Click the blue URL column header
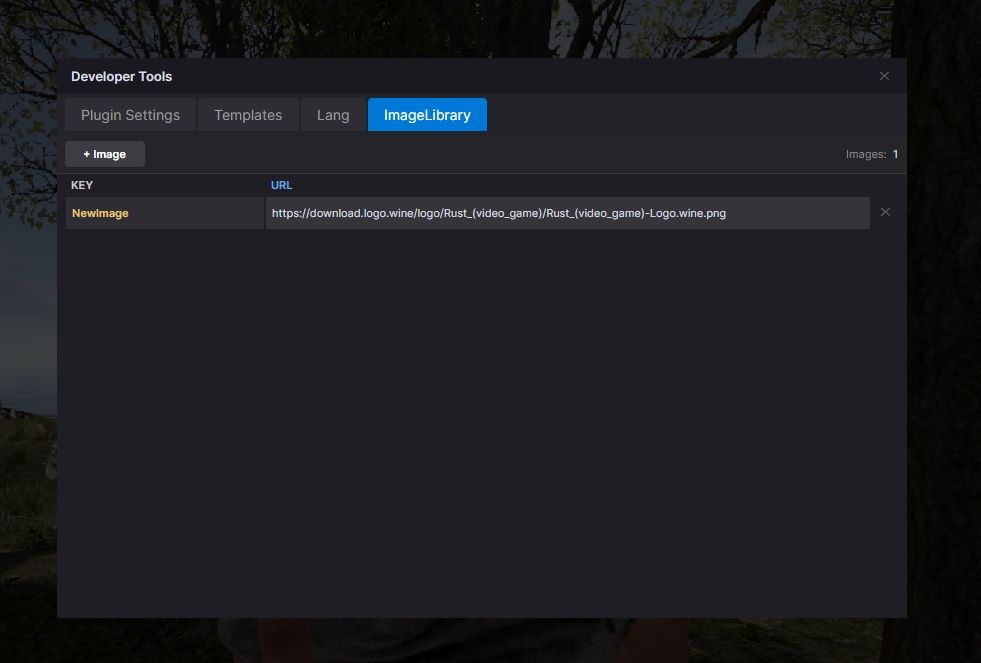The image size is (981, 663). pos(281,185)
